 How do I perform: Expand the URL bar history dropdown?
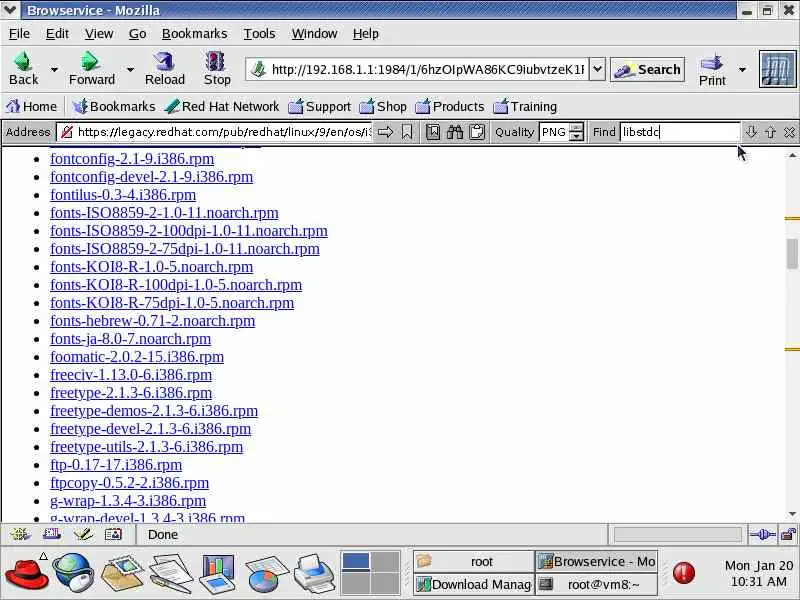pyautogui.click(x=597, y=69)
